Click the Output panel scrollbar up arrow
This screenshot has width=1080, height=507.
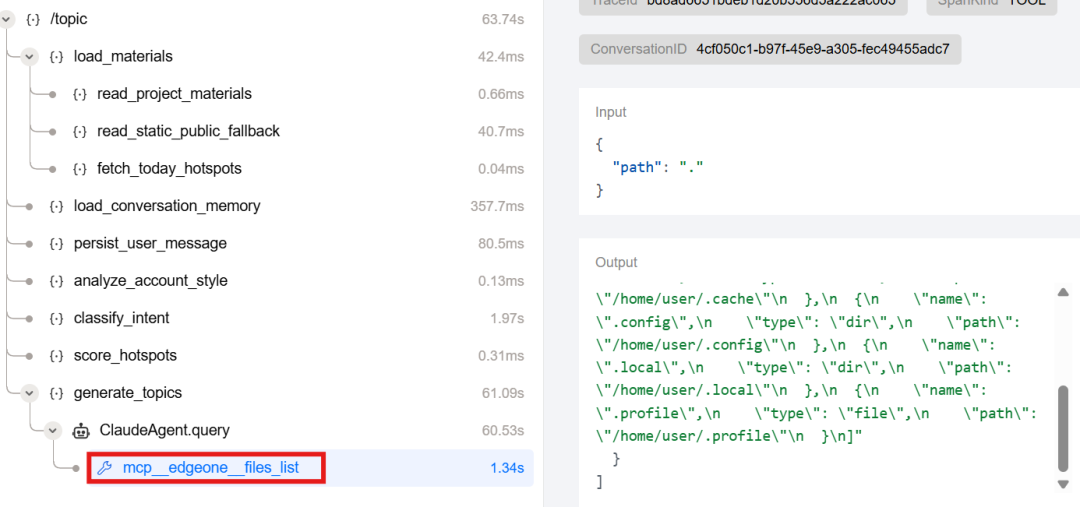coord(1063,292)
